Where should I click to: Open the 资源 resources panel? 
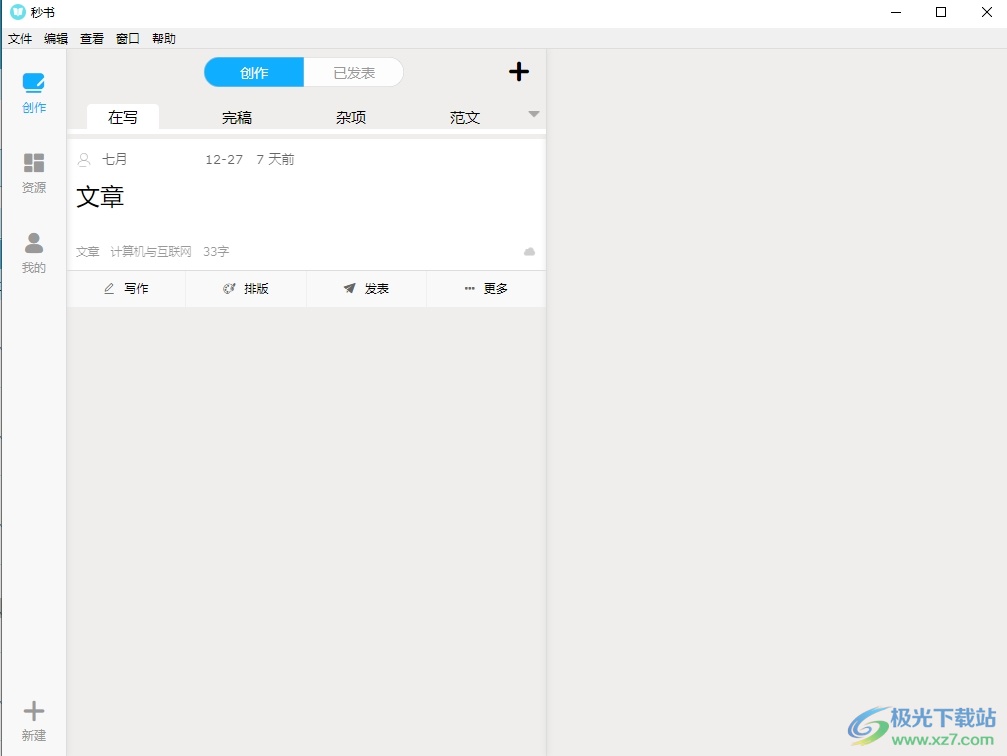point(34,172)
